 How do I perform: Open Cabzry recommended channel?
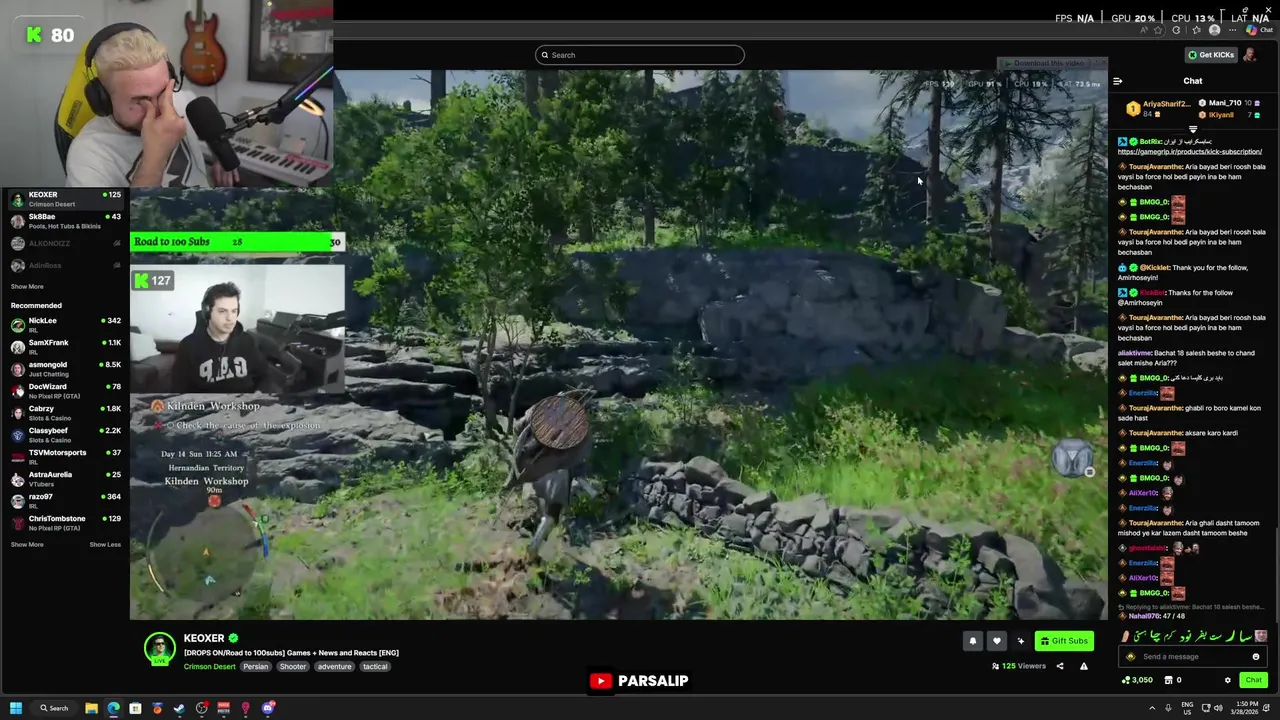point(65,413)
